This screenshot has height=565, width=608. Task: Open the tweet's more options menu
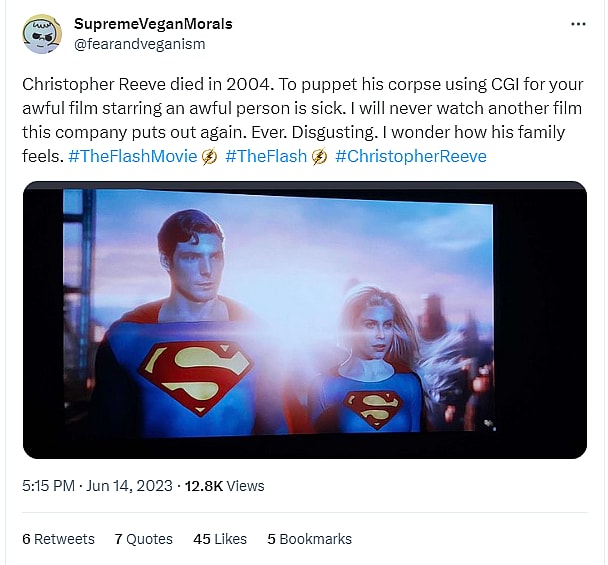578,23
